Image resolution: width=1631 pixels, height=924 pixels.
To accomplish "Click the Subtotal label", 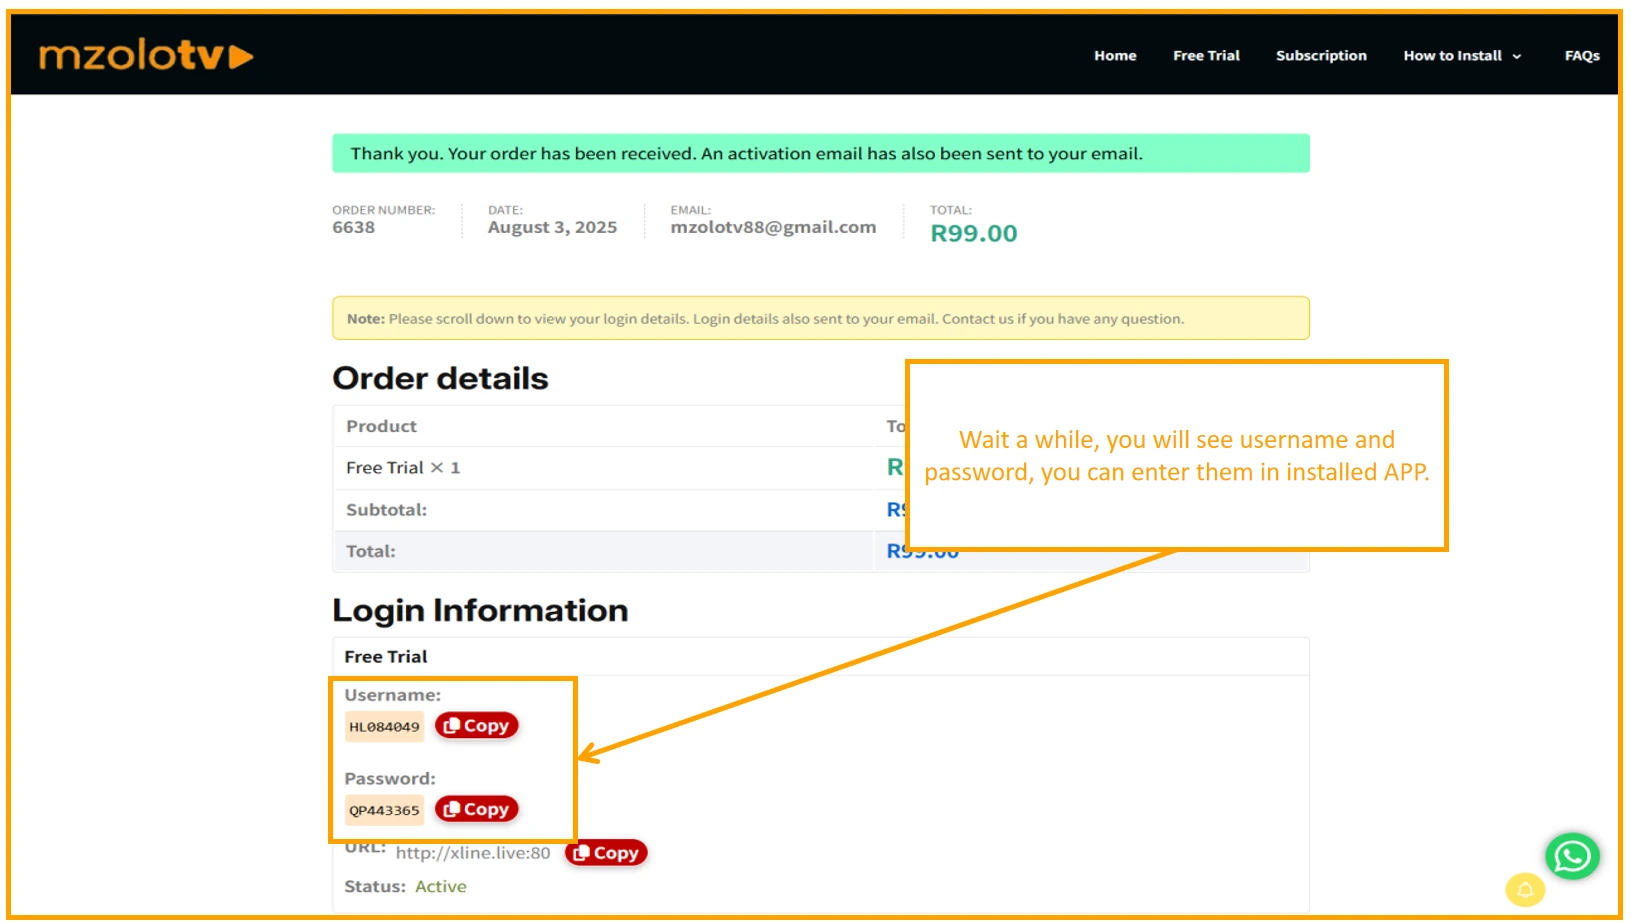I will tap(386, 510).
